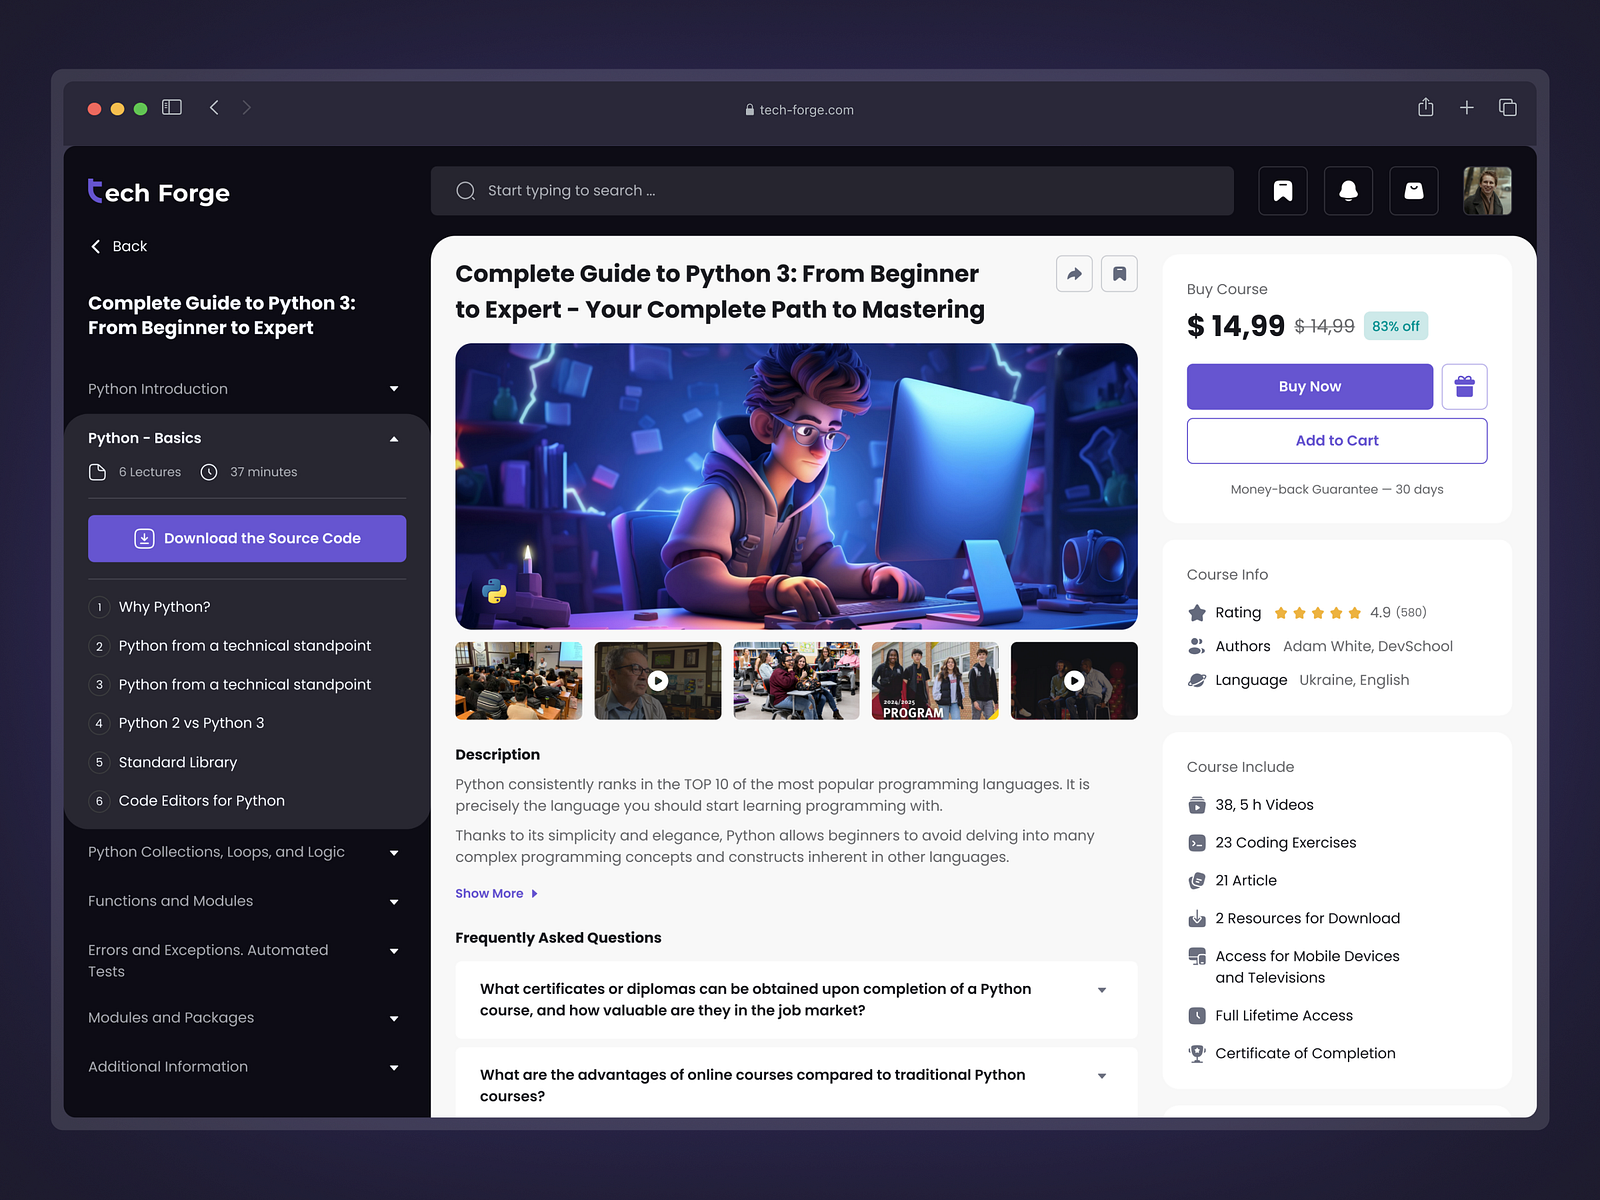The height and width of the screenshot is (1200, 1600).
Task: Click the browser back arrow
Action: tap(214, 107)
